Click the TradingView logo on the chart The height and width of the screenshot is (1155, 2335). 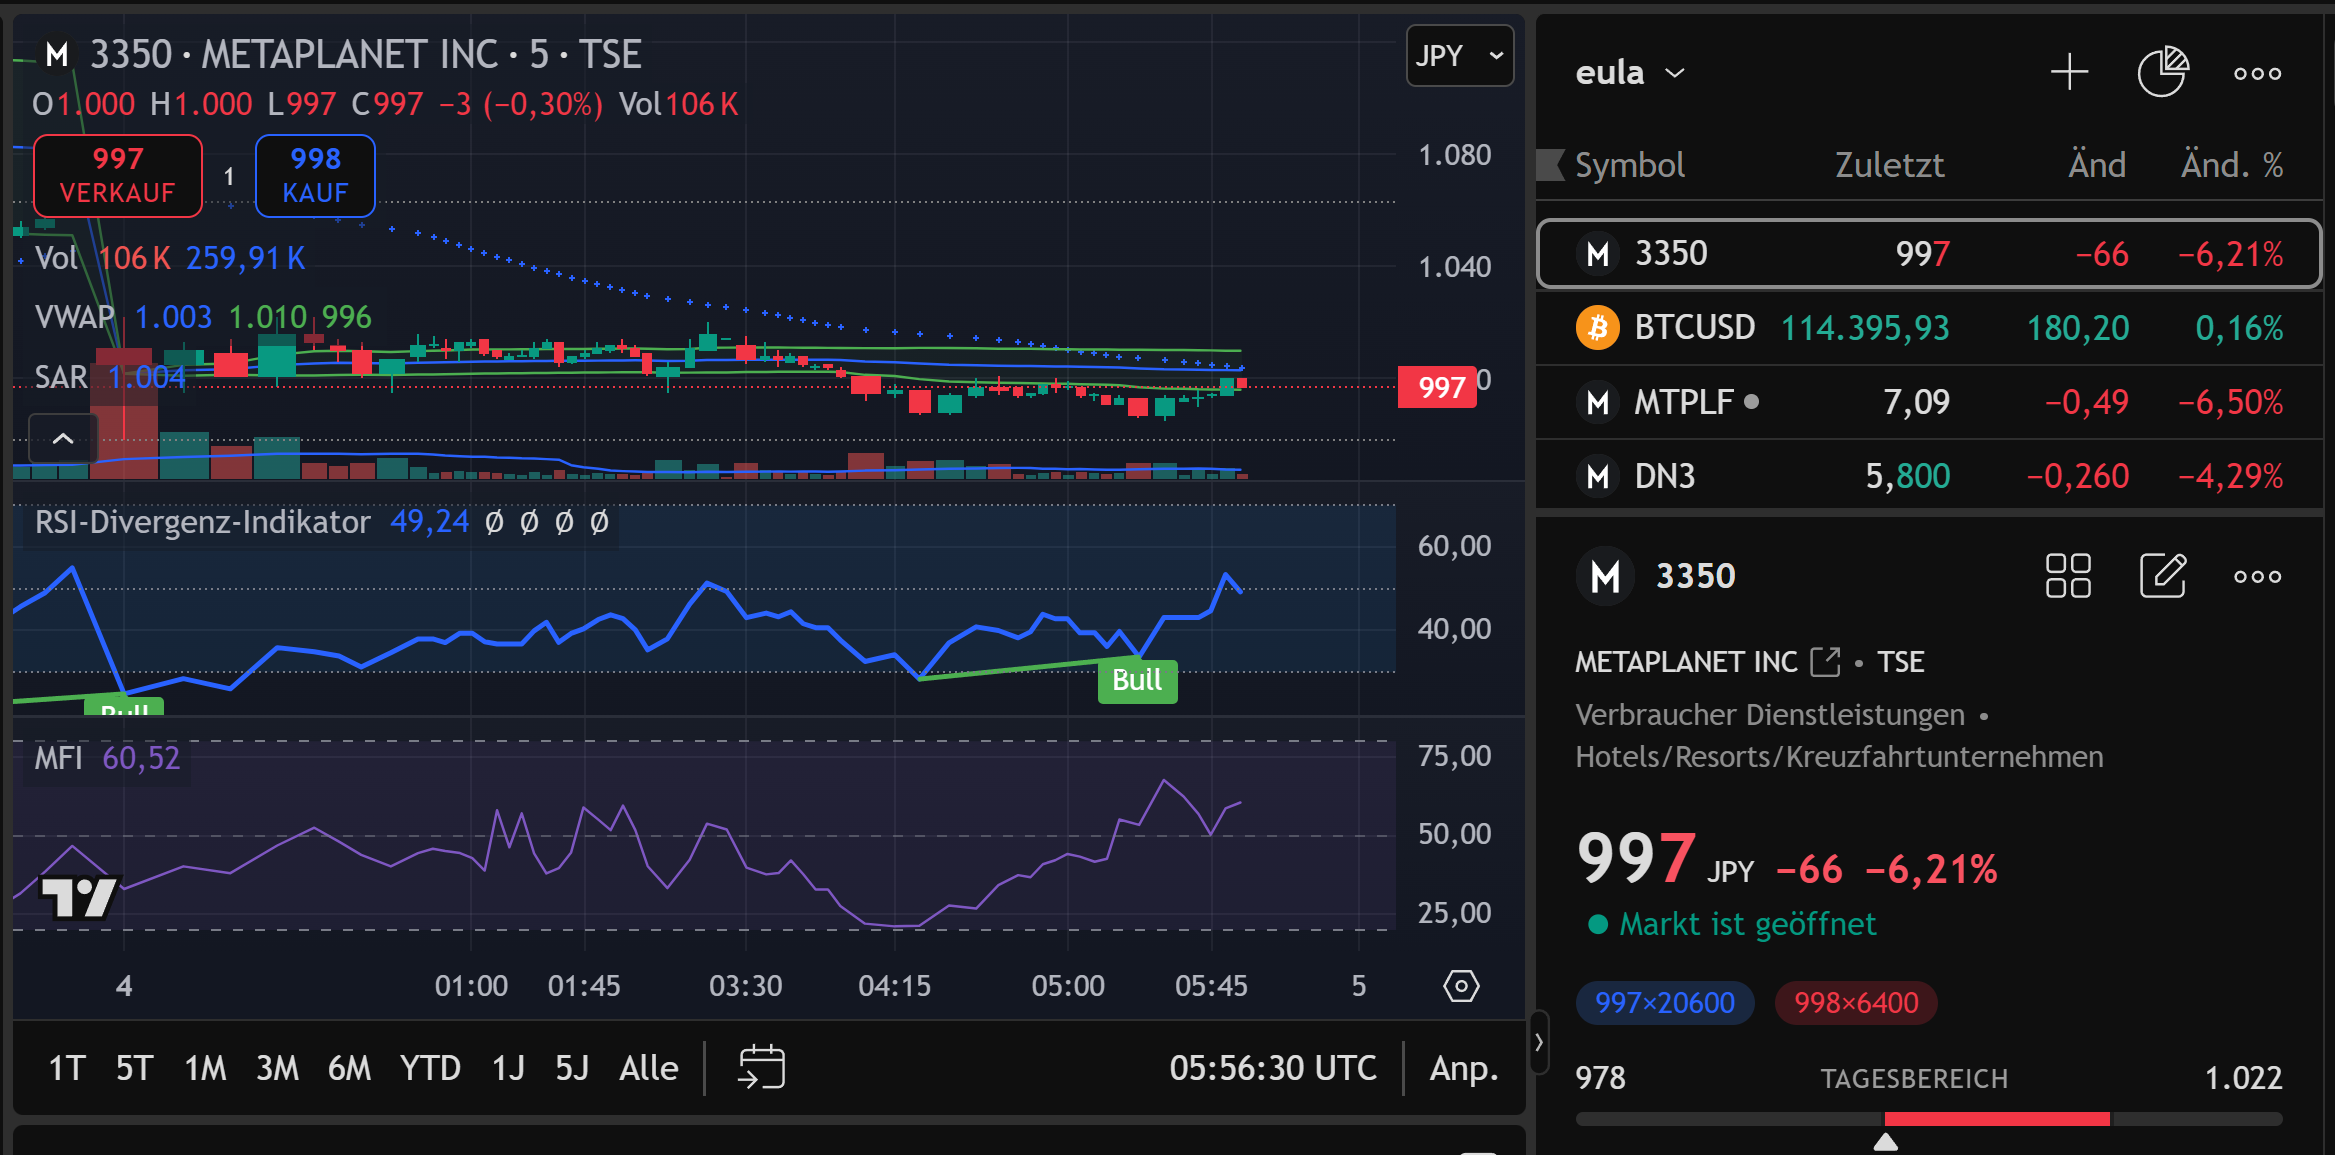coord(79,898)
